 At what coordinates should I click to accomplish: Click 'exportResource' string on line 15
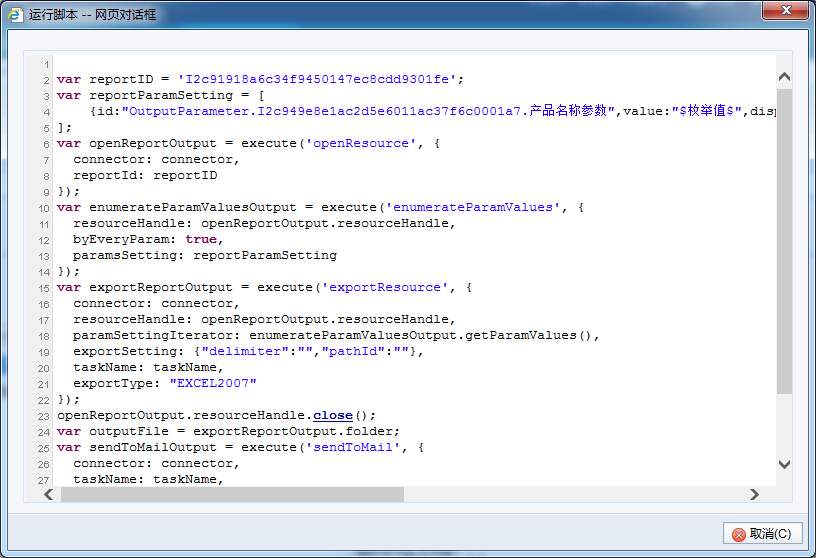point(385,287)
